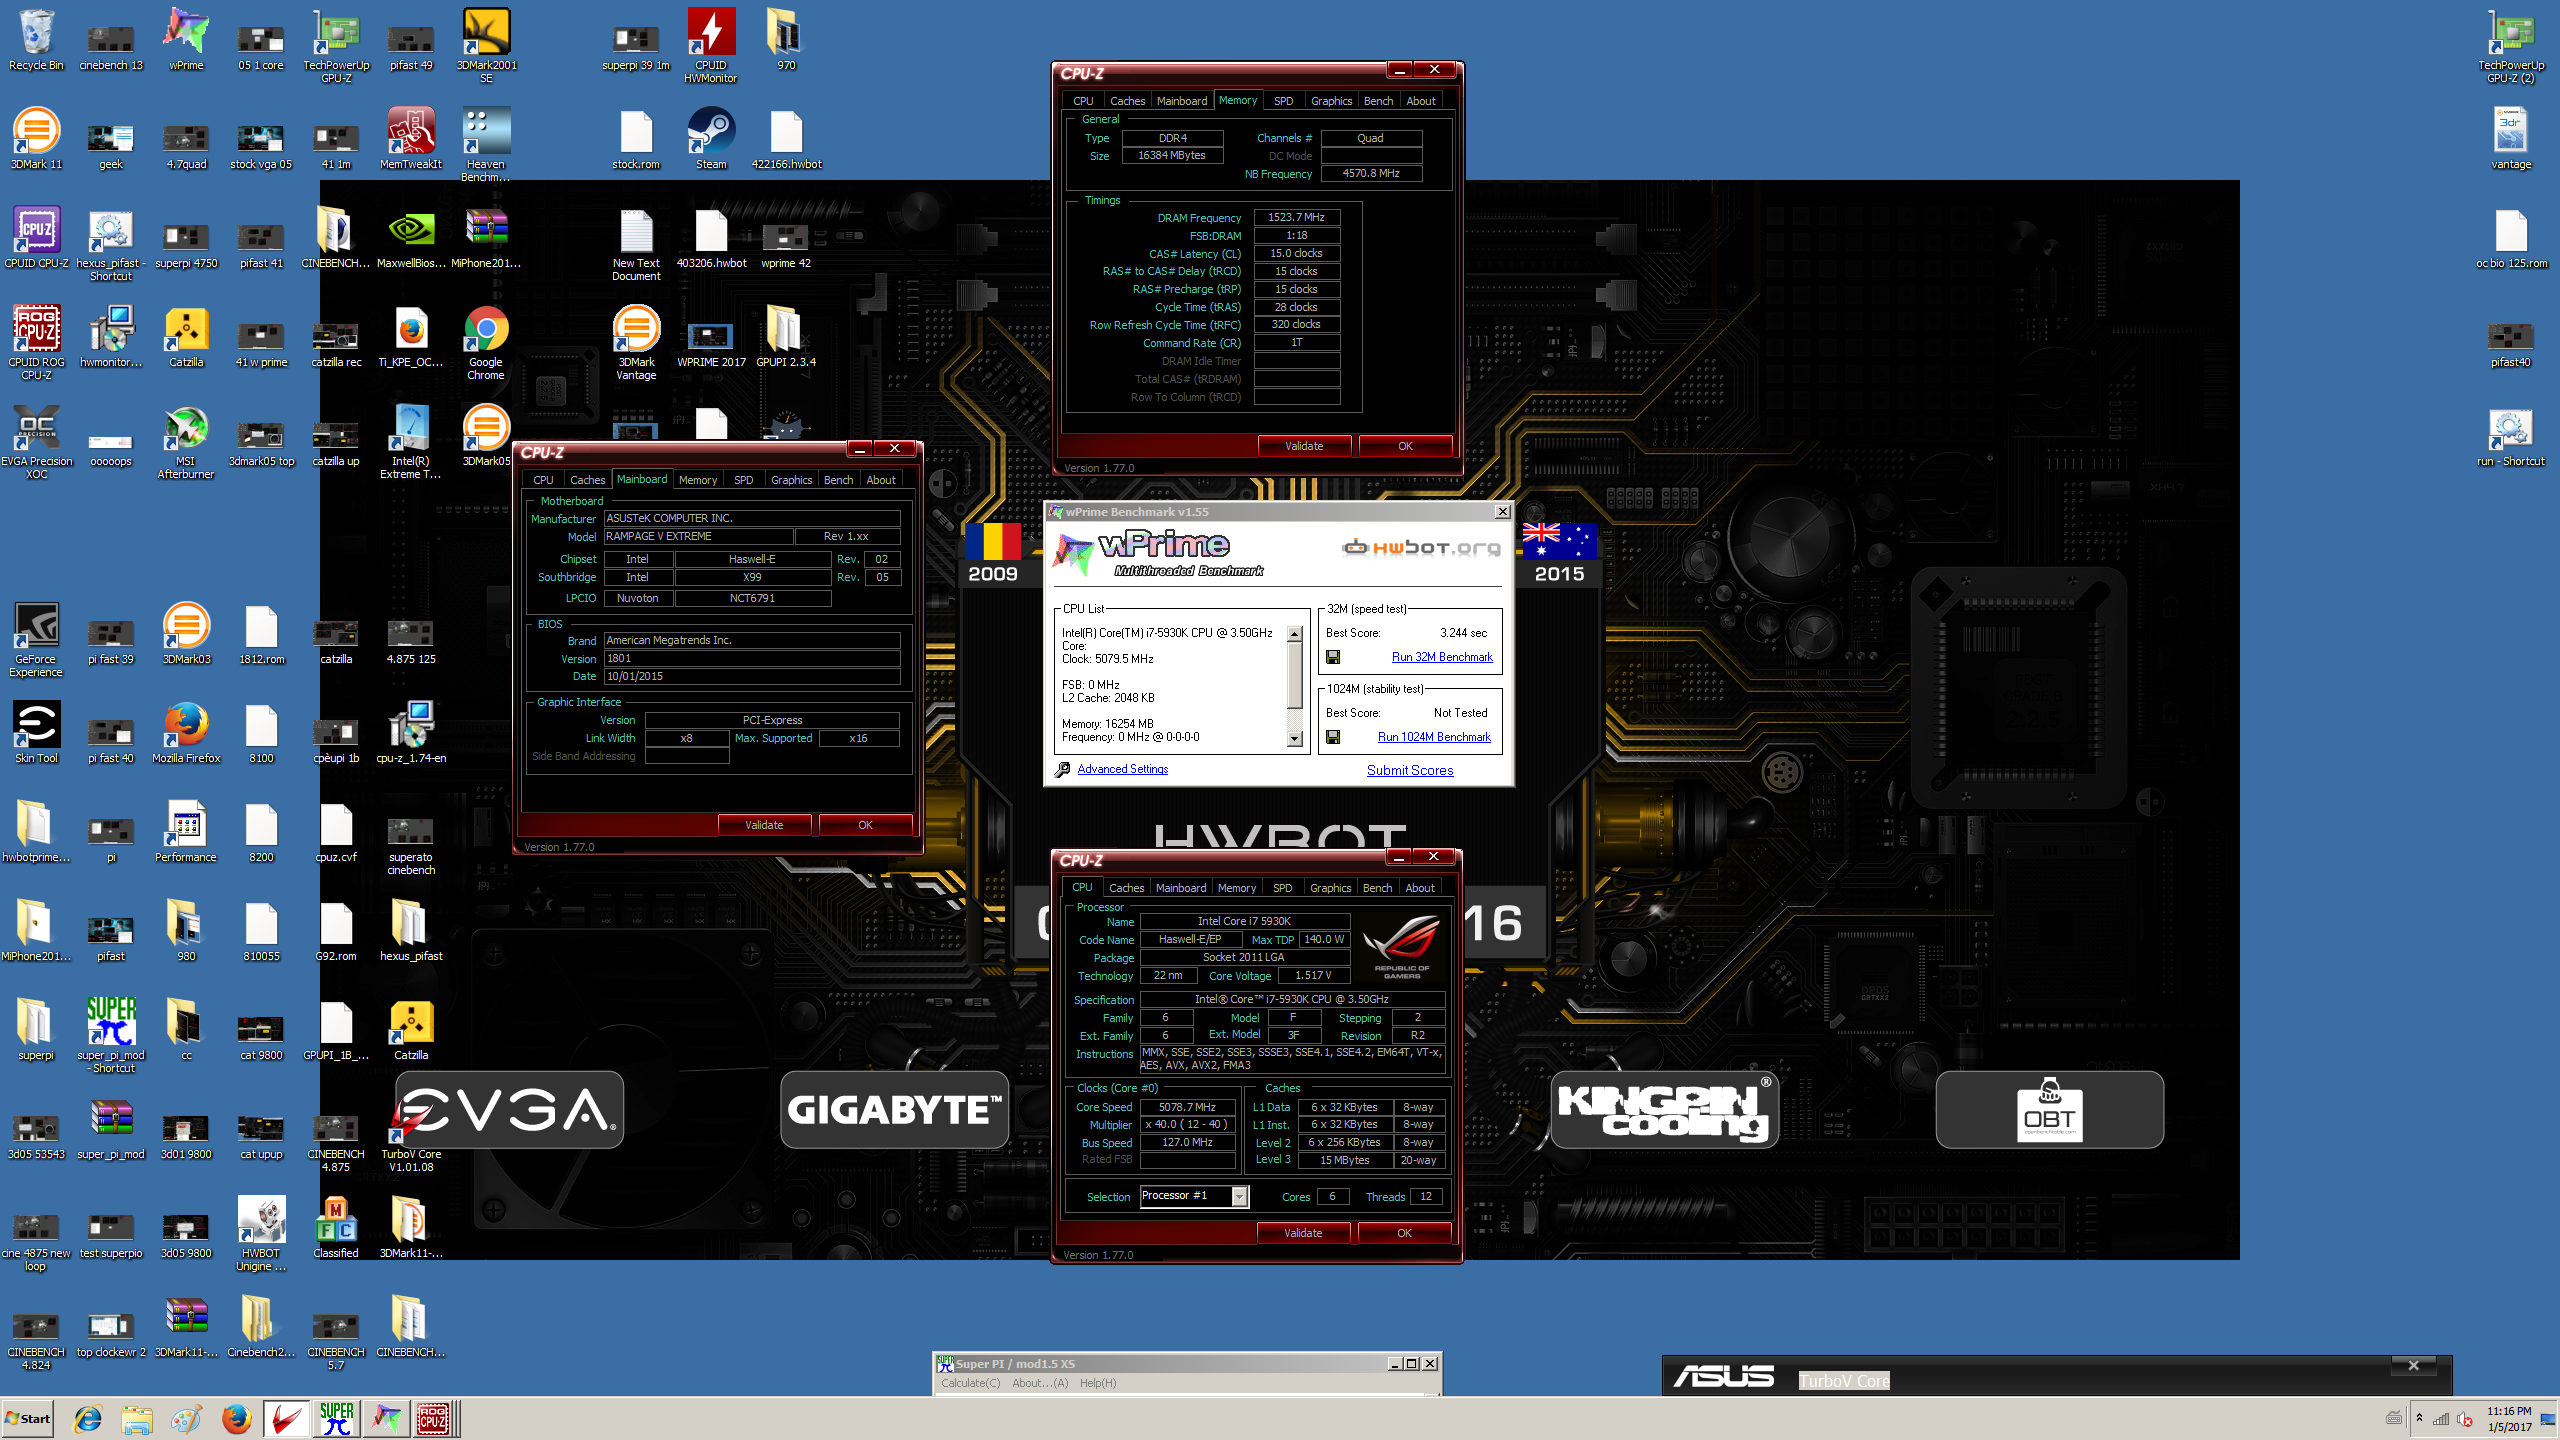Open wPrime Advanced Settings
Viewport: 2560px width, 1440px height.
point(1122,769)
